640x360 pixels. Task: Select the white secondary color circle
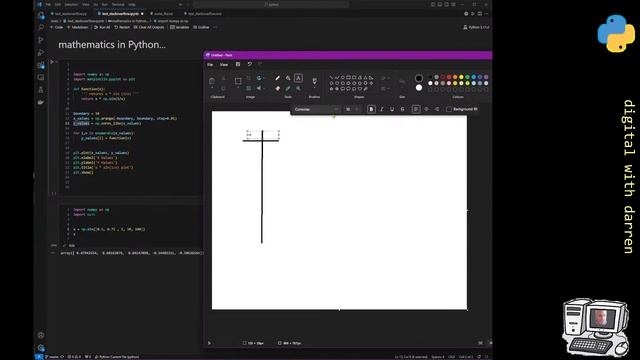419,88
